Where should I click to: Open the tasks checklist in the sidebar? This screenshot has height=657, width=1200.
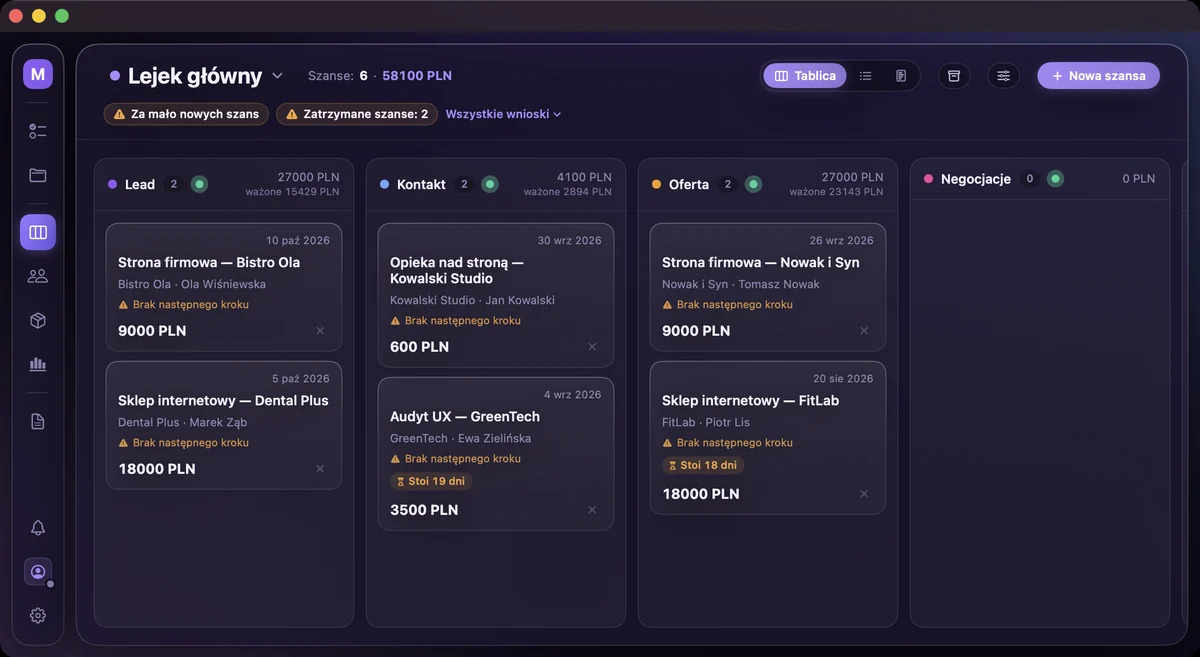tap(38, 131)
